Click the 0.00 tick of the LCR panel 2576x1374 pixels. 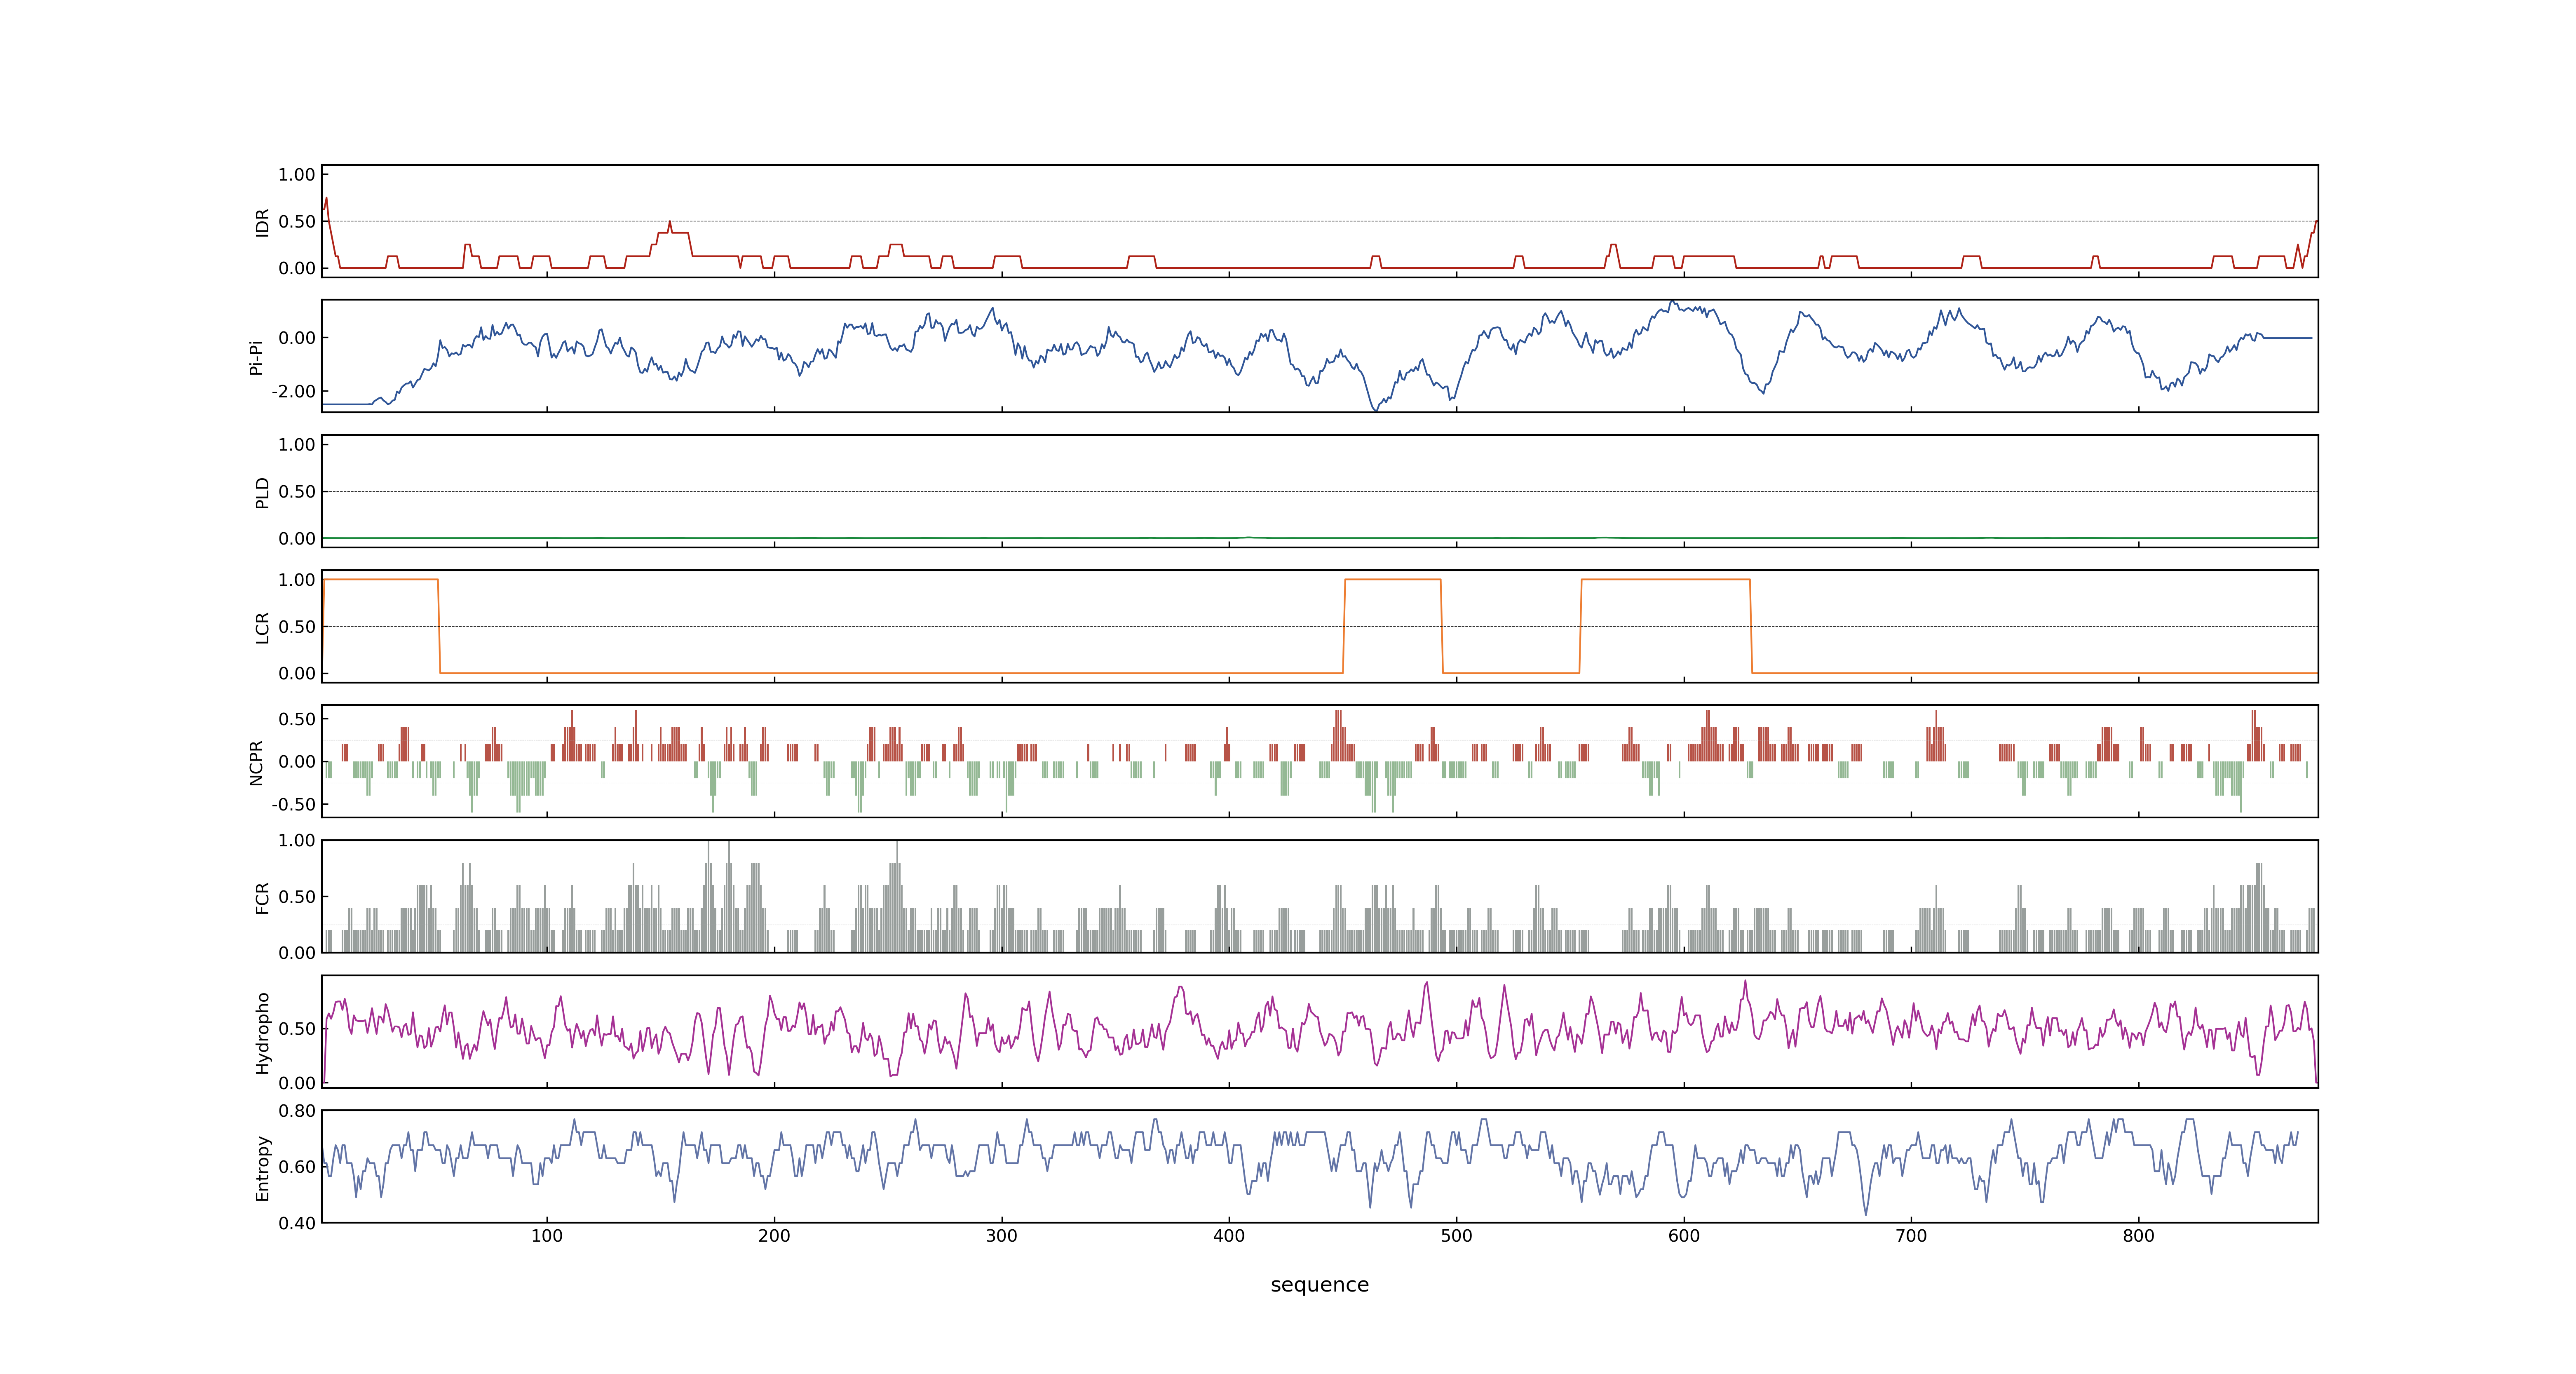(x=297, y=674)
